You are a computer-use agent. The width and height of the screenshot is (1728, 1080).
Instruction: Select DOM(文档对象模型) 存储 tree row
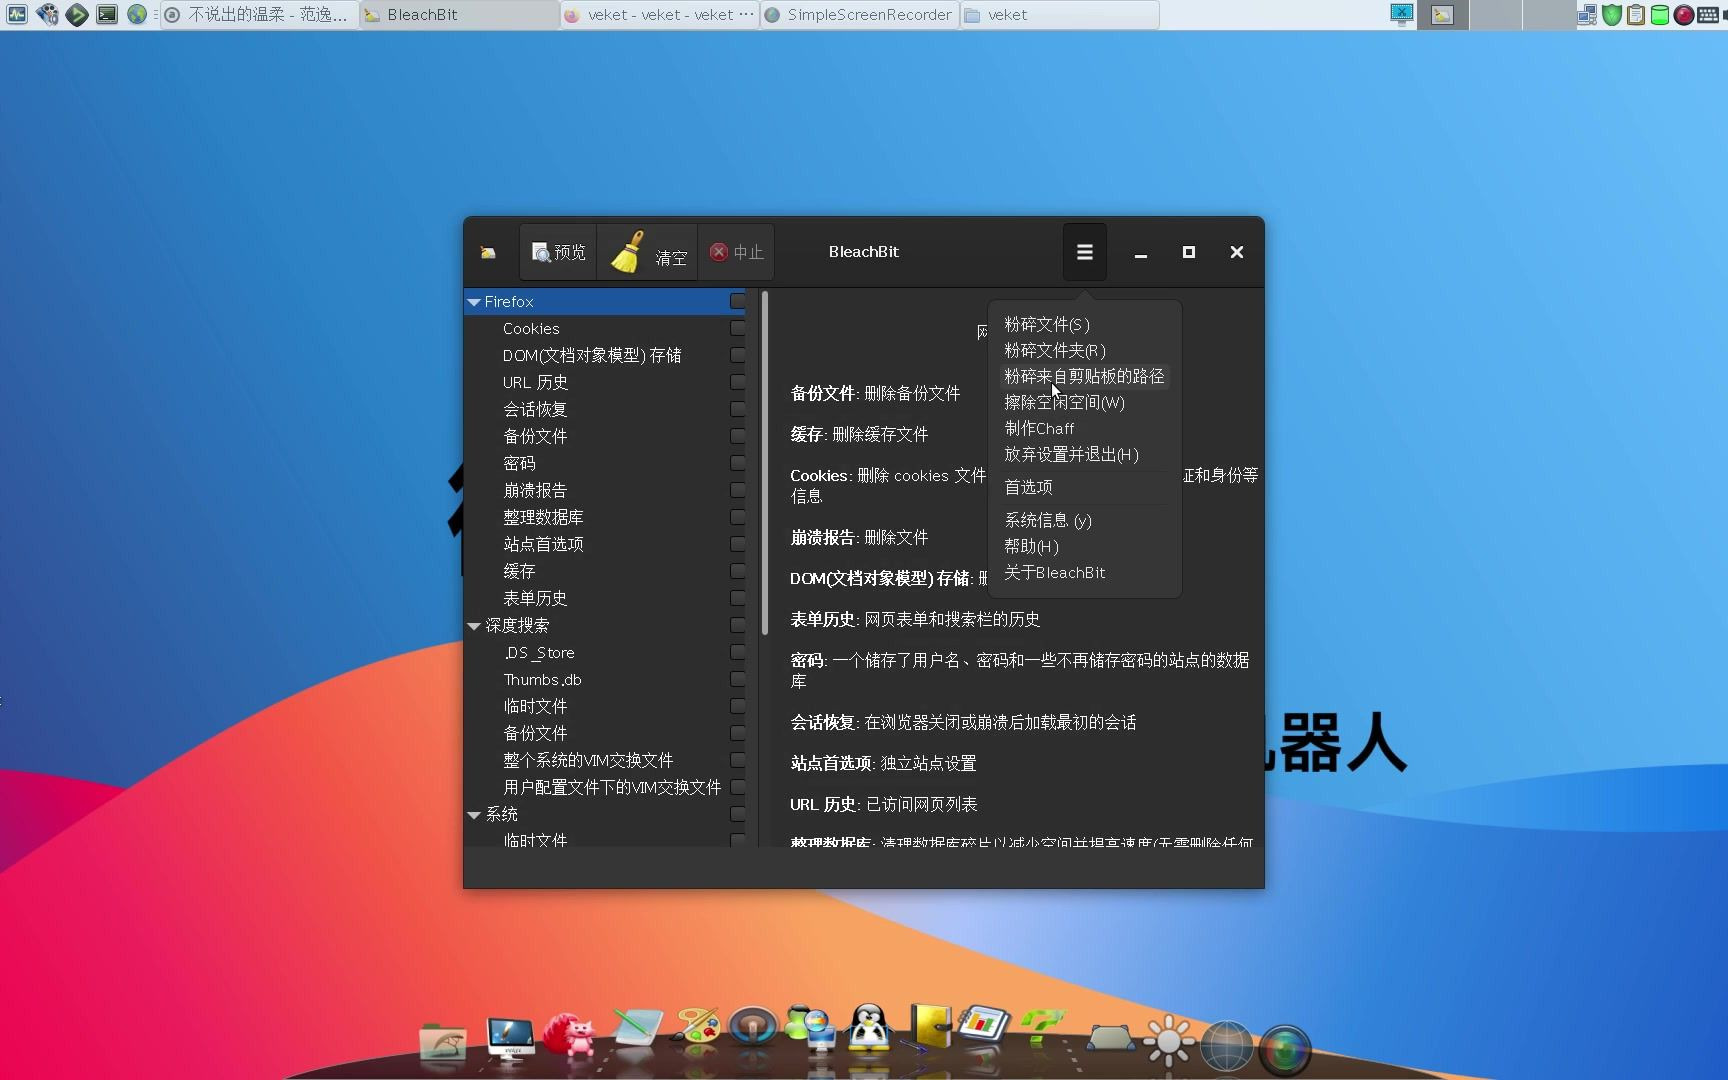coord(605,355)
